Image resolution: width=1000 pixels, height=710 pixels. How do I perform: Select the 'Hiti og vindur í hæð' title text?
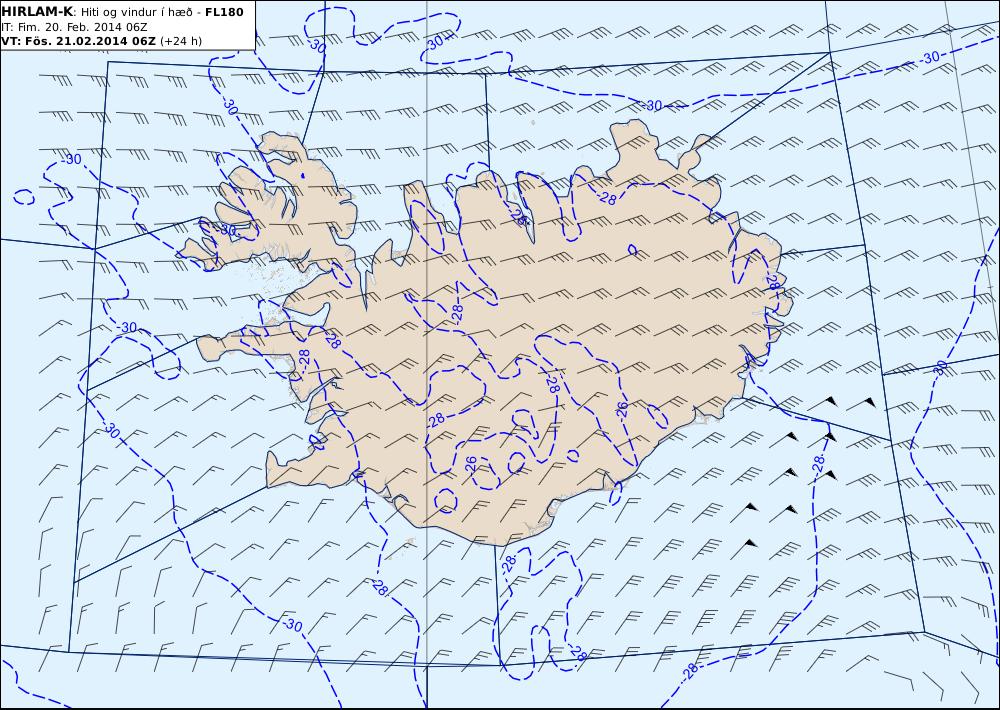[136, 12]
